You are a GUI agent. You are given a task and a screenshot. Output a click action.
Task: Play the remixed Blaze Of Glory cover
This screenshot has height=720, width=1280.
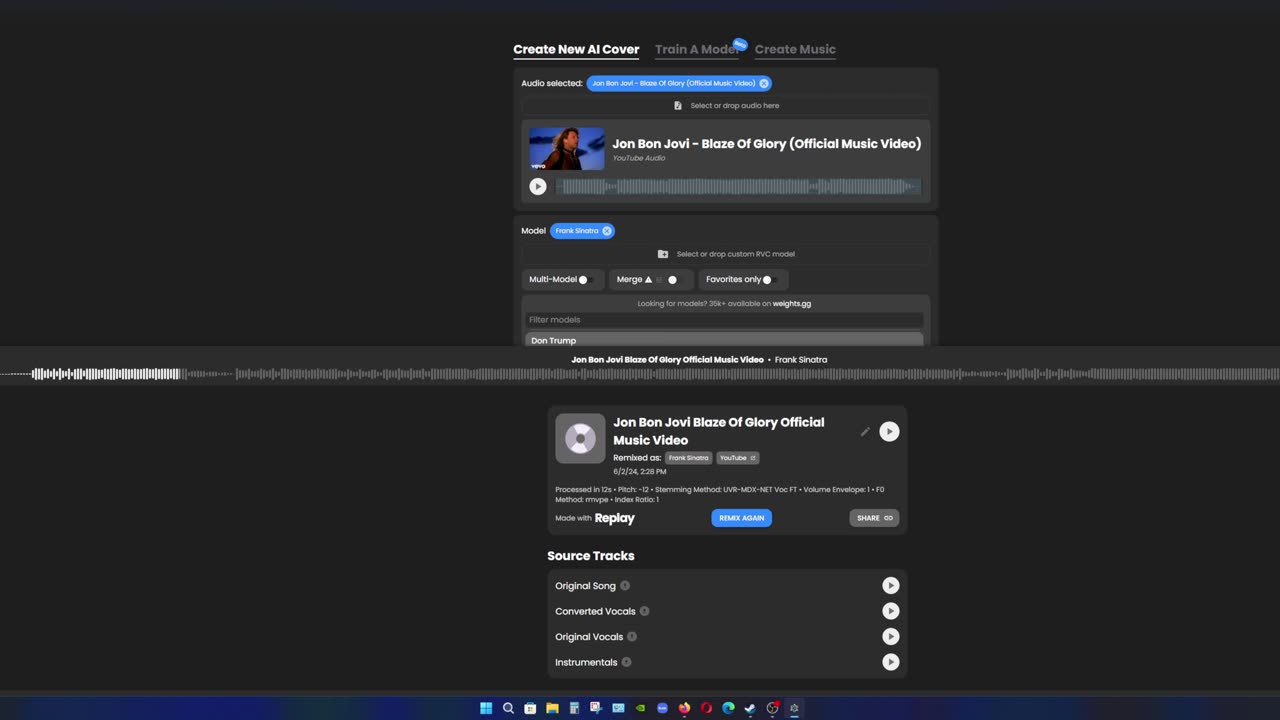pyautogui.click(x=889, y=432)
